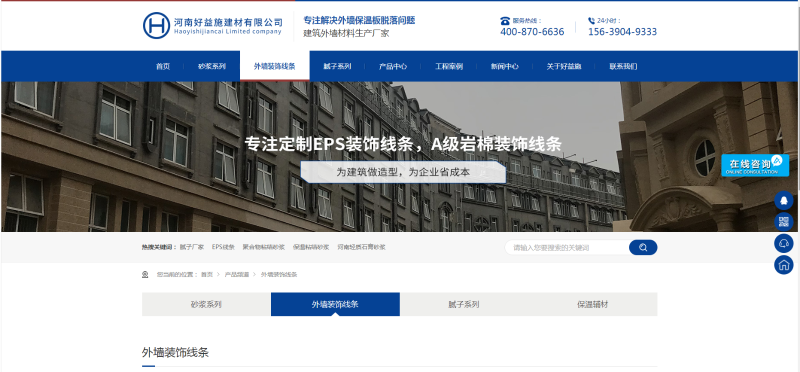The image size is (800, 372).
Task: Focus the keyword search input field
Action: (567, 247)
